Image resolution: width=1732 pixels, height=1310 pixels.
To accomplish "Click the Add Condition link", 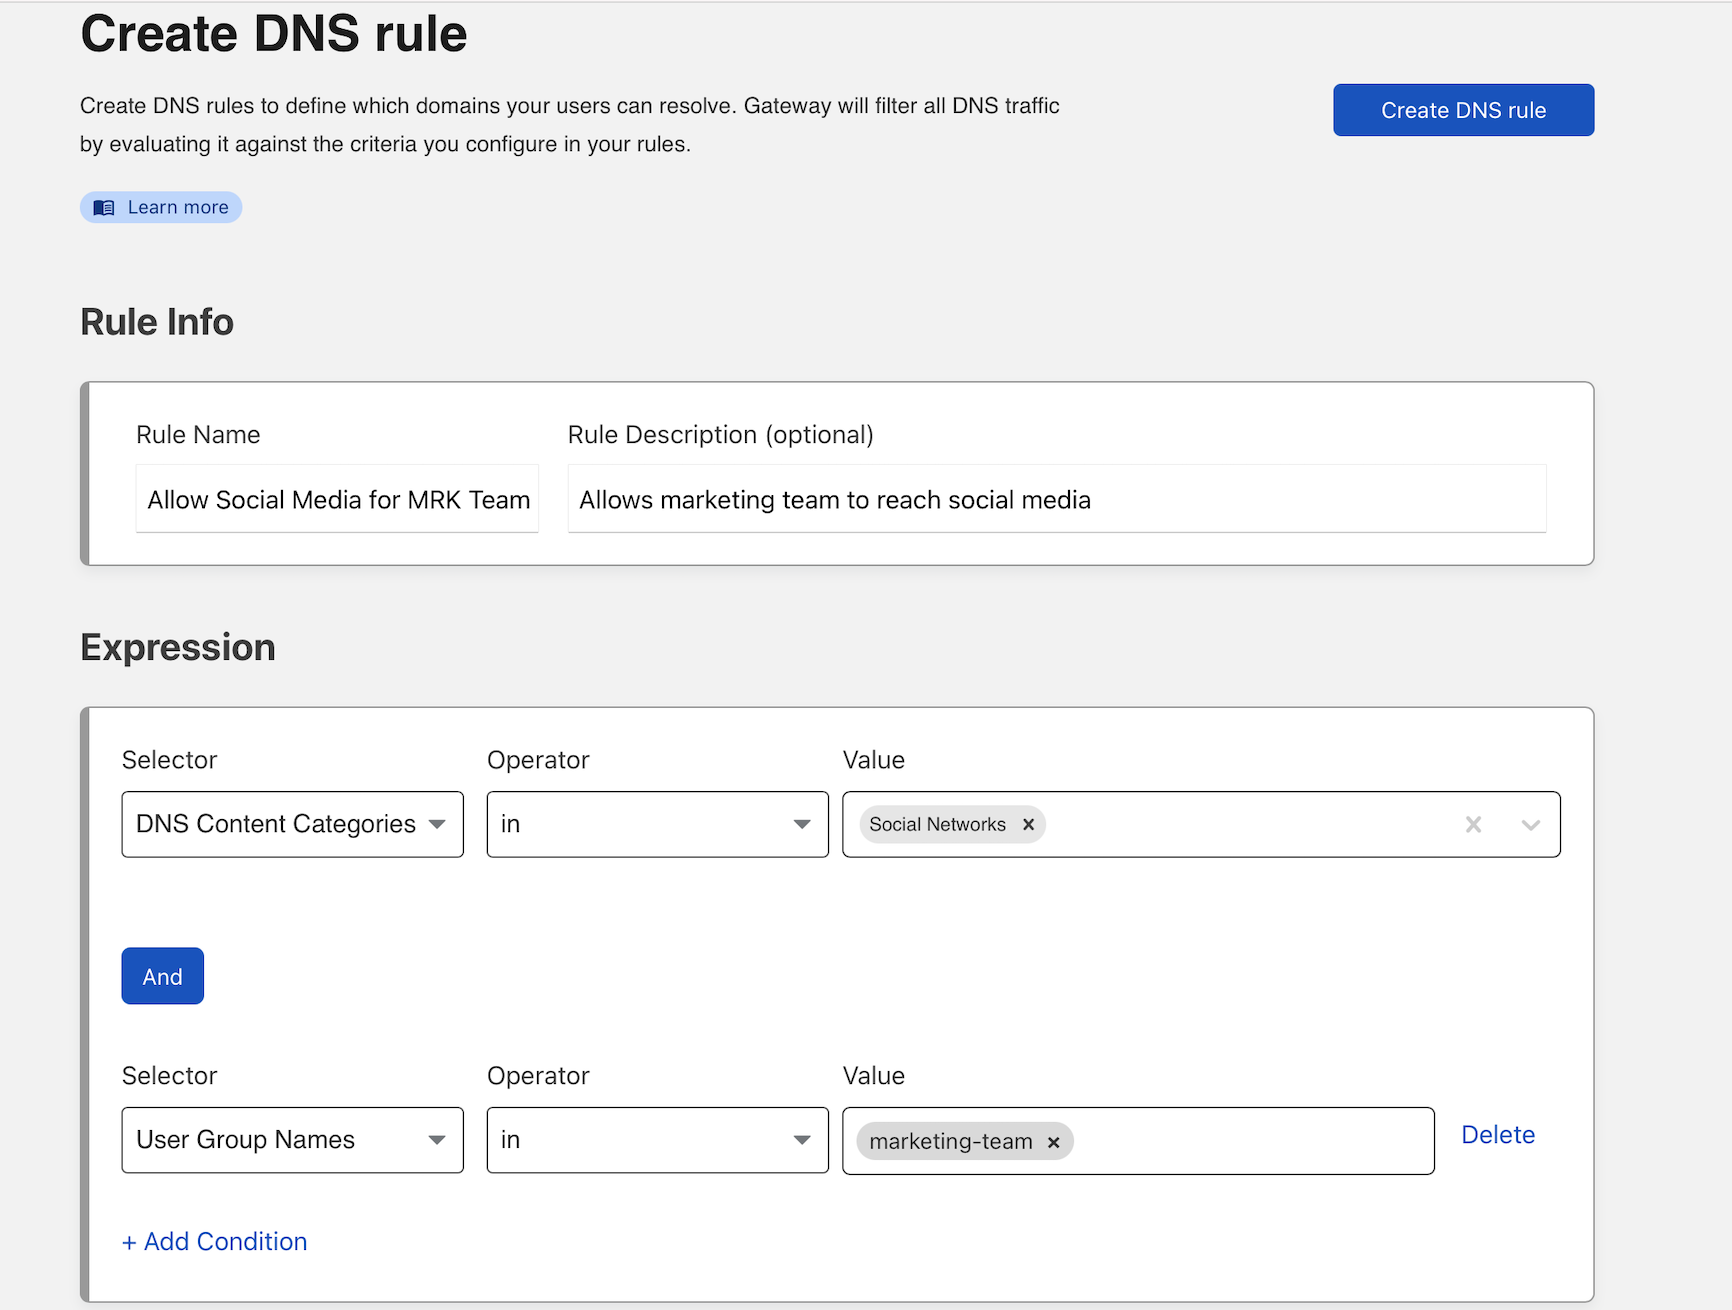I will 214,1241.
